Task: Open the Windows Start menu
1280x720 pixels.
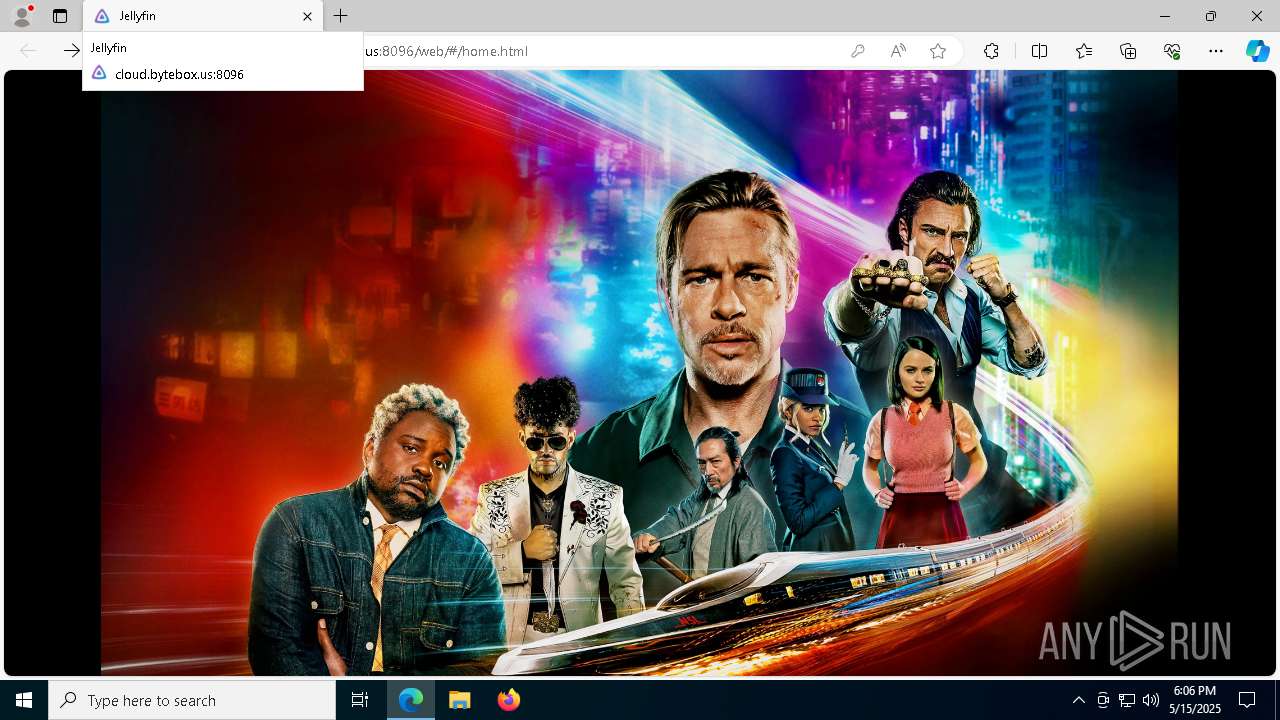Action: click(24, 700)
